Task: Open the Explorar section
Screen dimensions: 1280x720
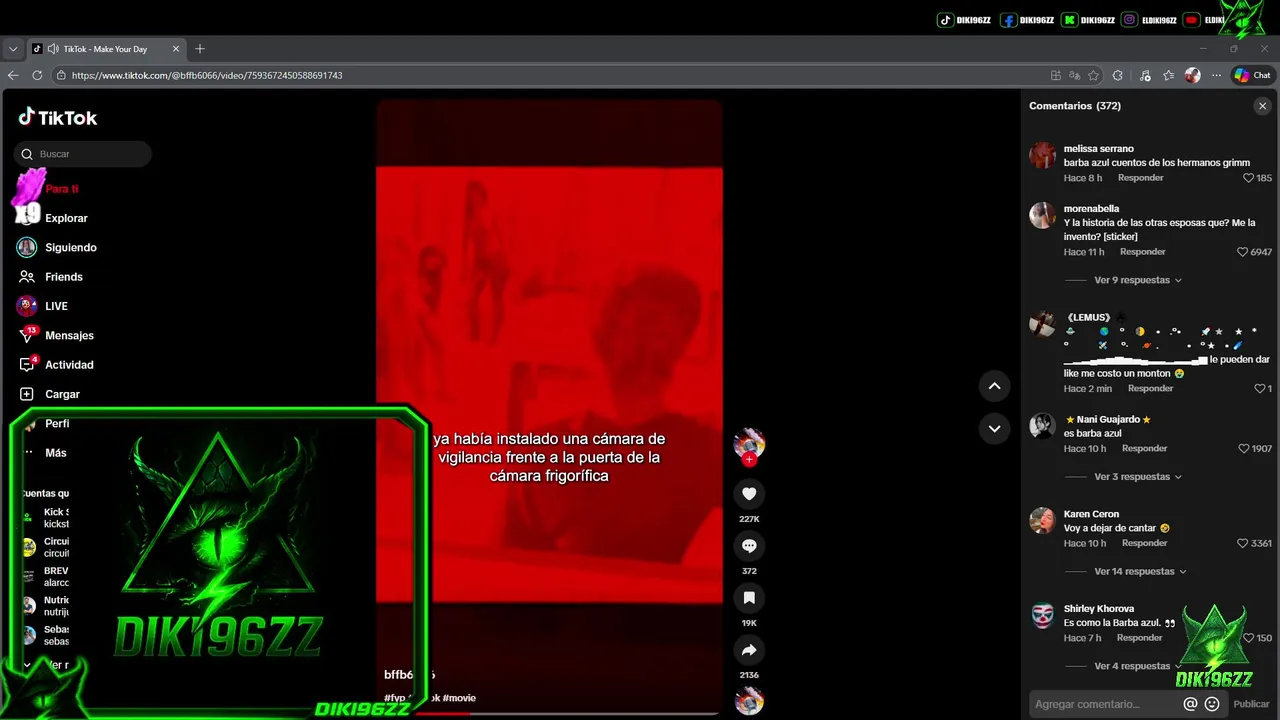Action: coord(66,218)
